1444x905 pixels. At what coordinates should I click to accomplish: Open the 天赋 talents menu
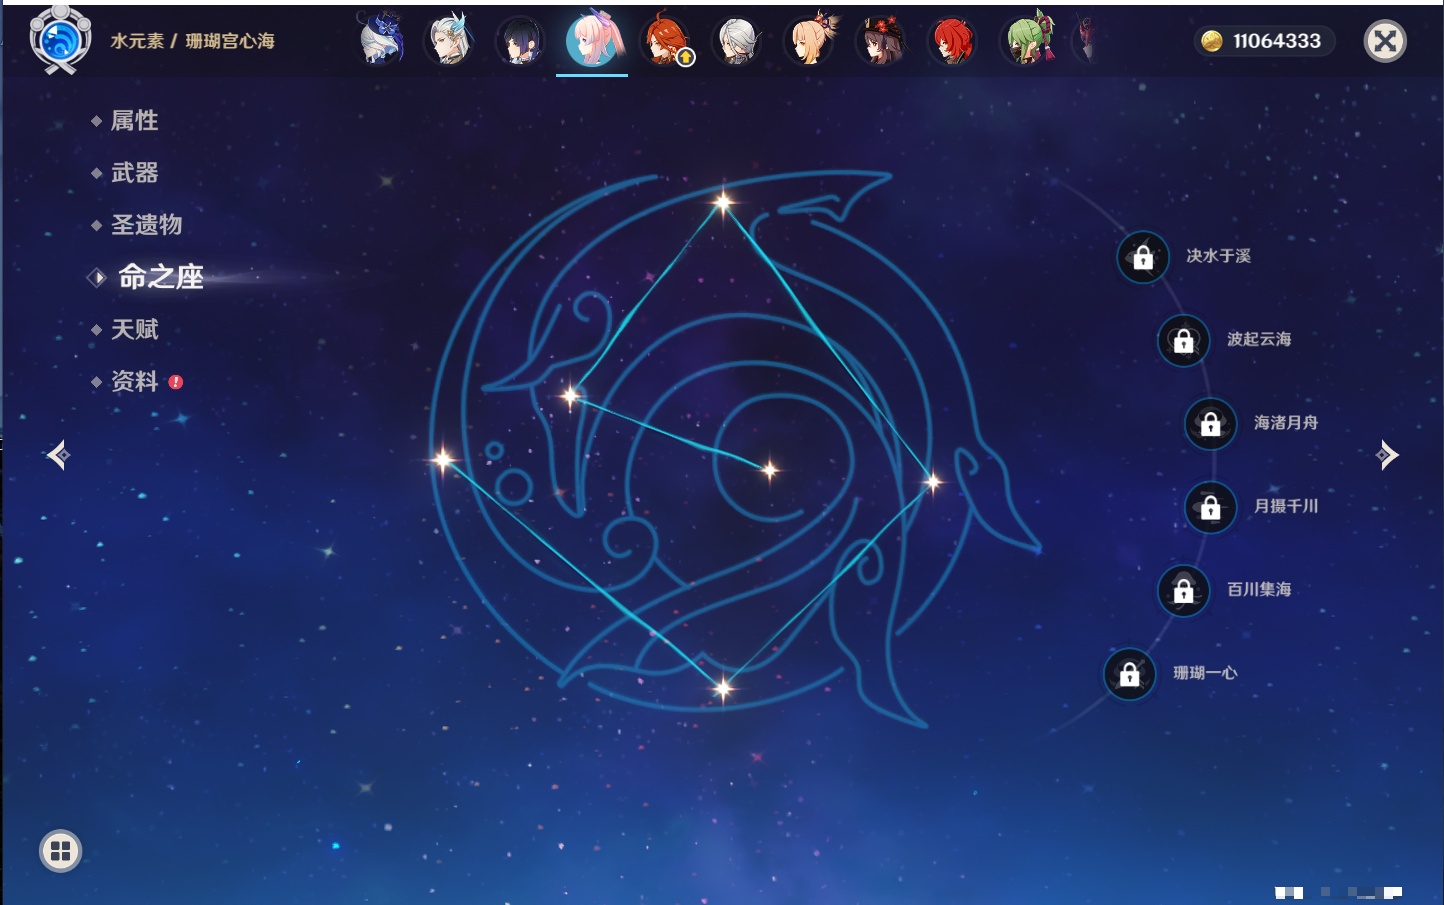point(134,329)
